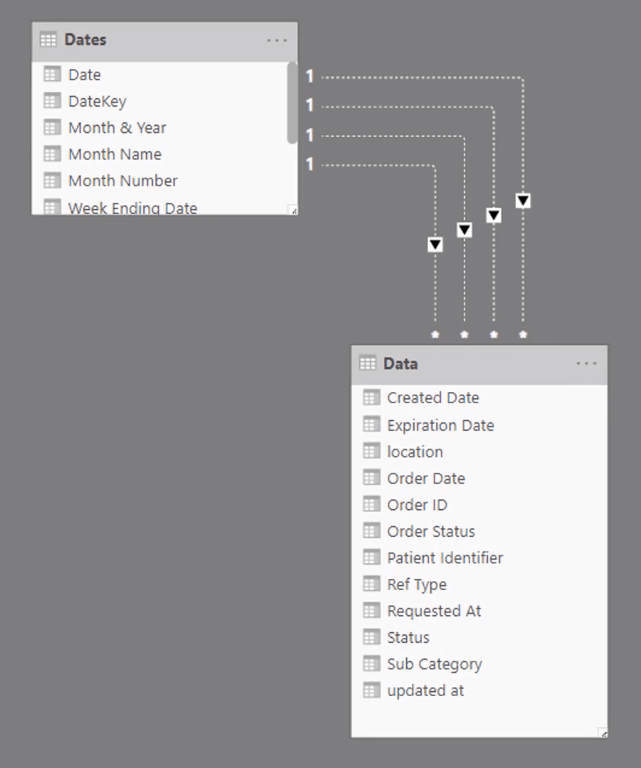Open the Dates table more options menu
This screenshot has height=768, width=641.
277,40
